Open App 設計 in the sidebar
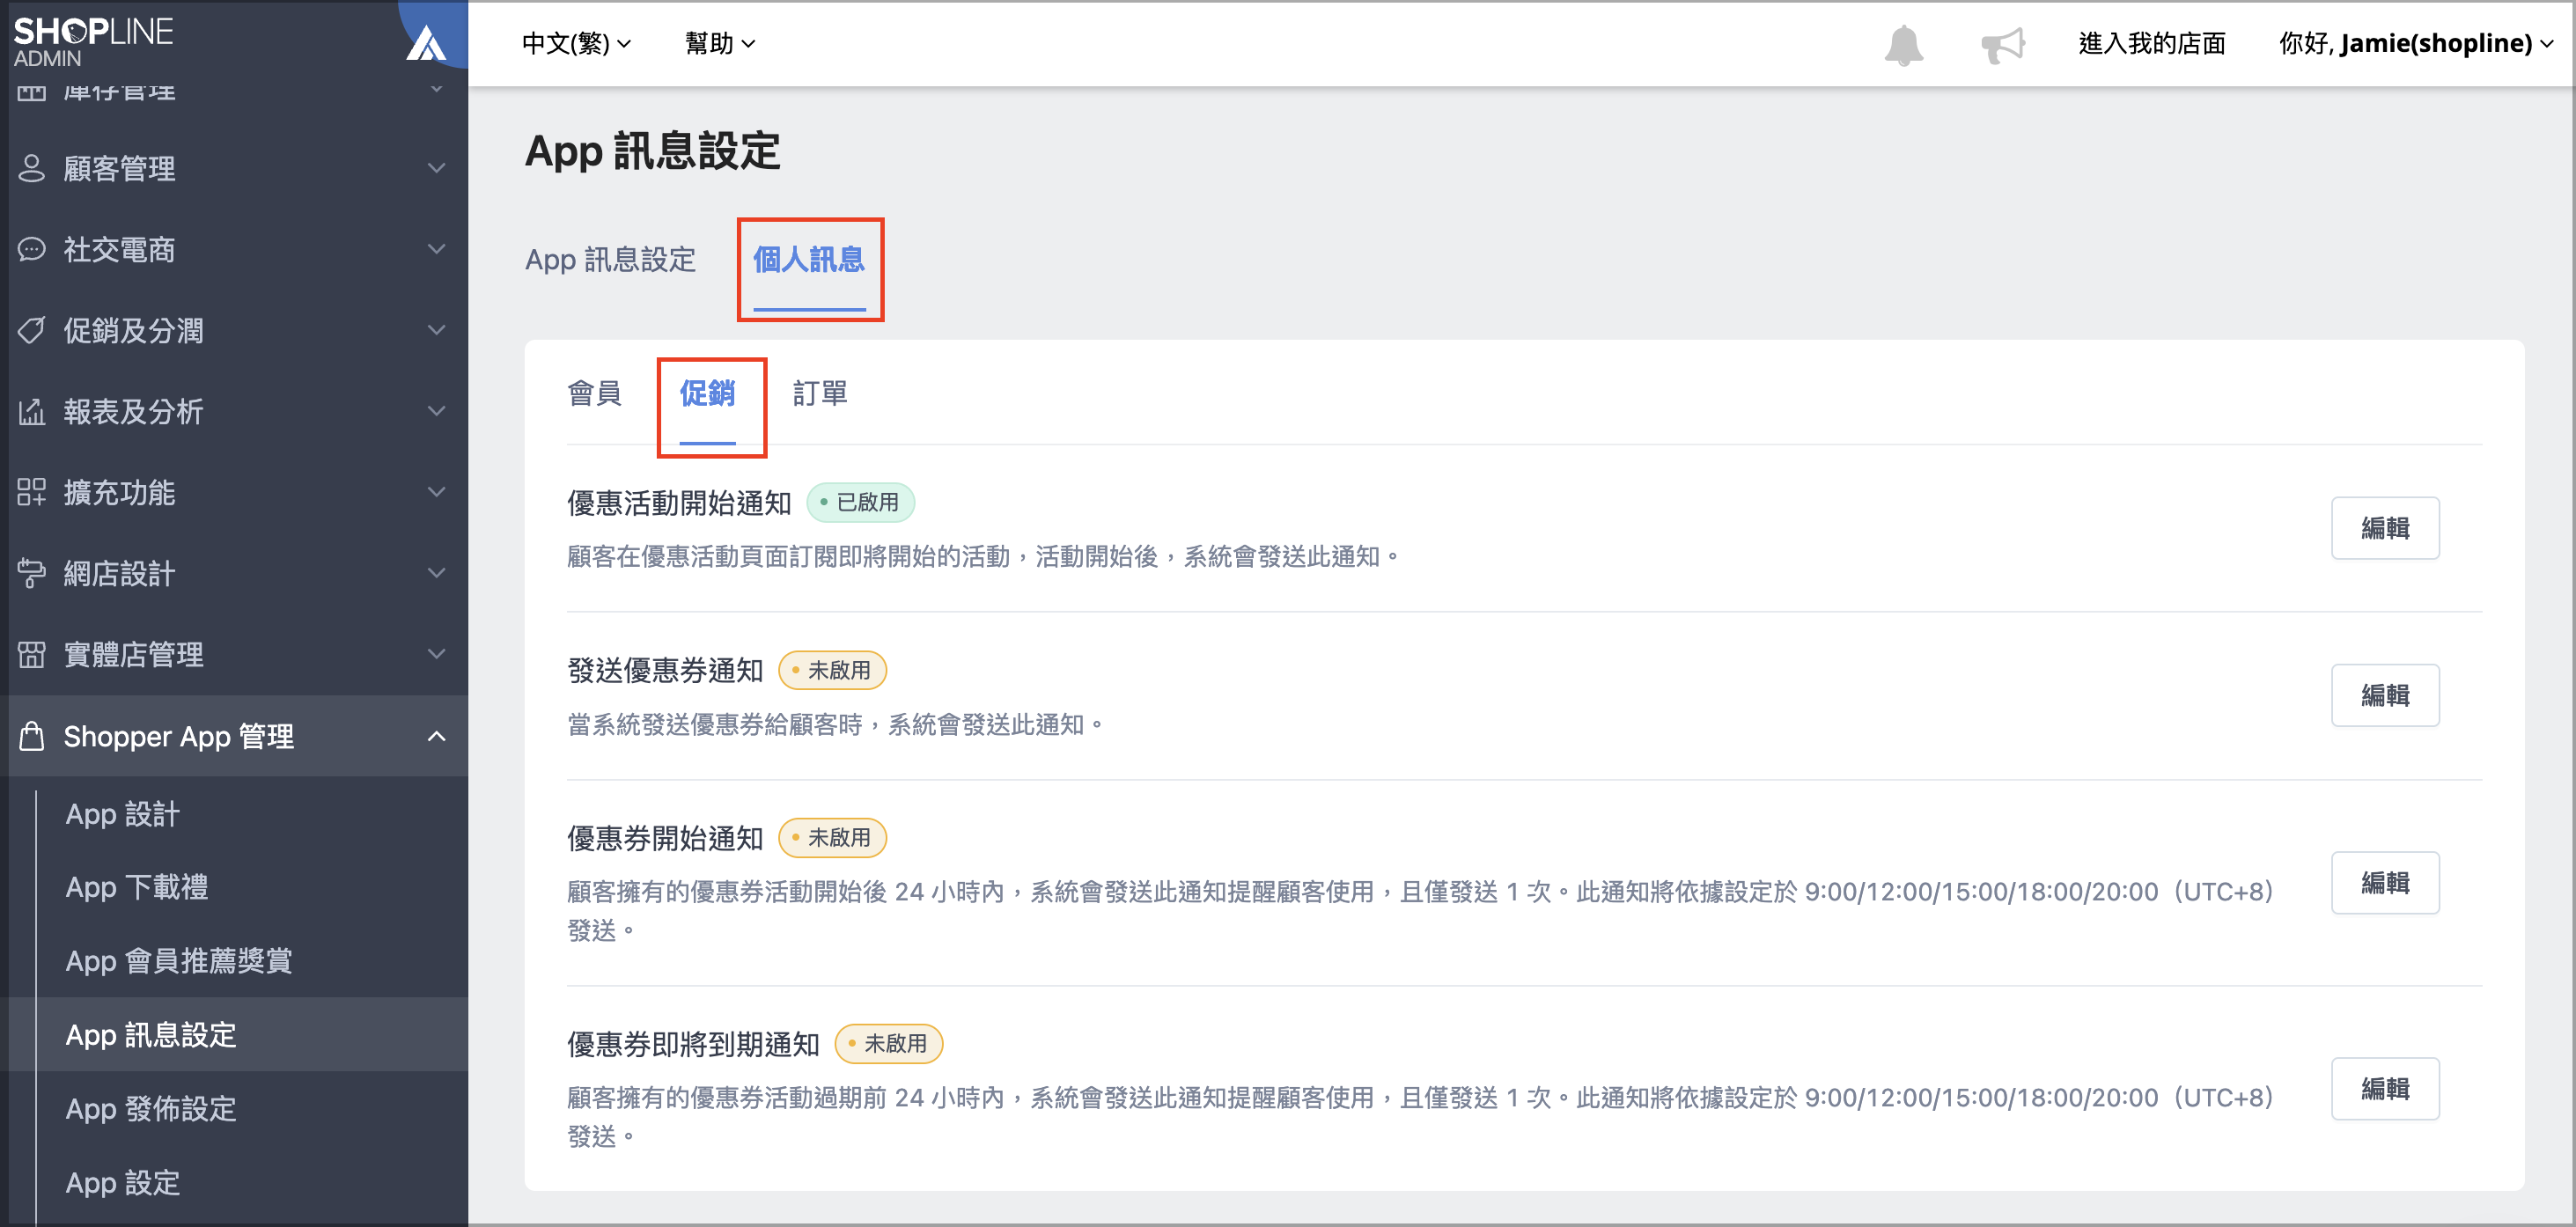 click(x=123, y=814)
